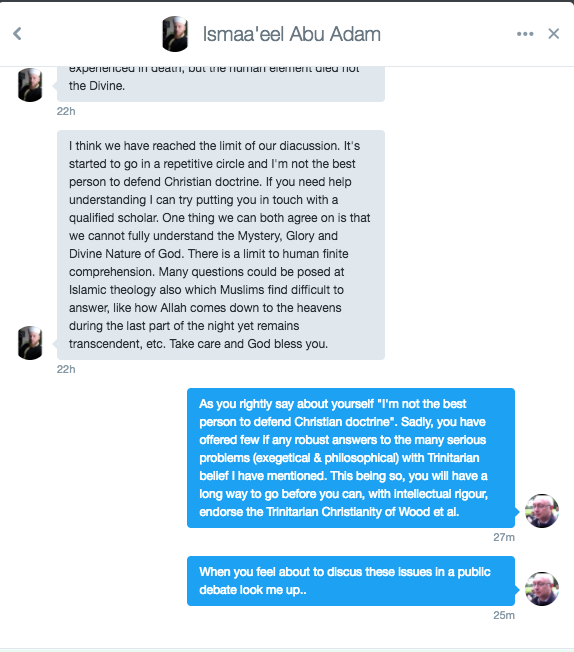Click the 25m timestamp under last message
574x652 pixels.
pyautogui.click(x=504, y=615)
